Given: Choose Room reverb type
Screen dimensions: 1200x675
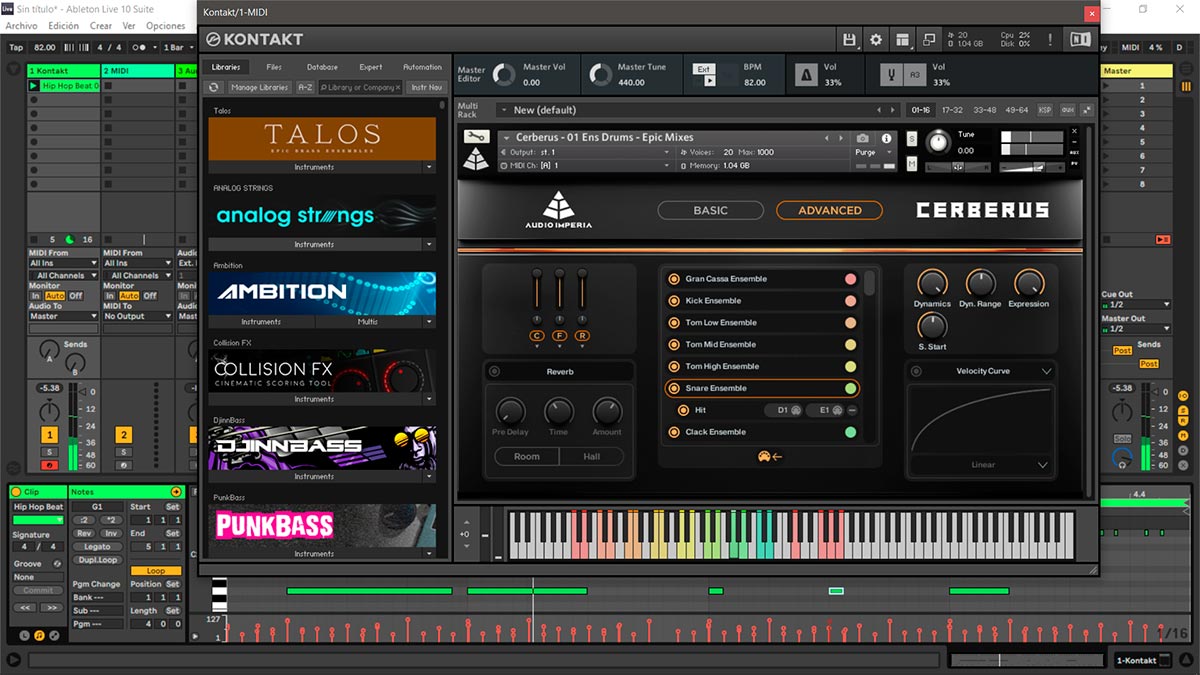Looking at the screenshot, I should 527,456.
